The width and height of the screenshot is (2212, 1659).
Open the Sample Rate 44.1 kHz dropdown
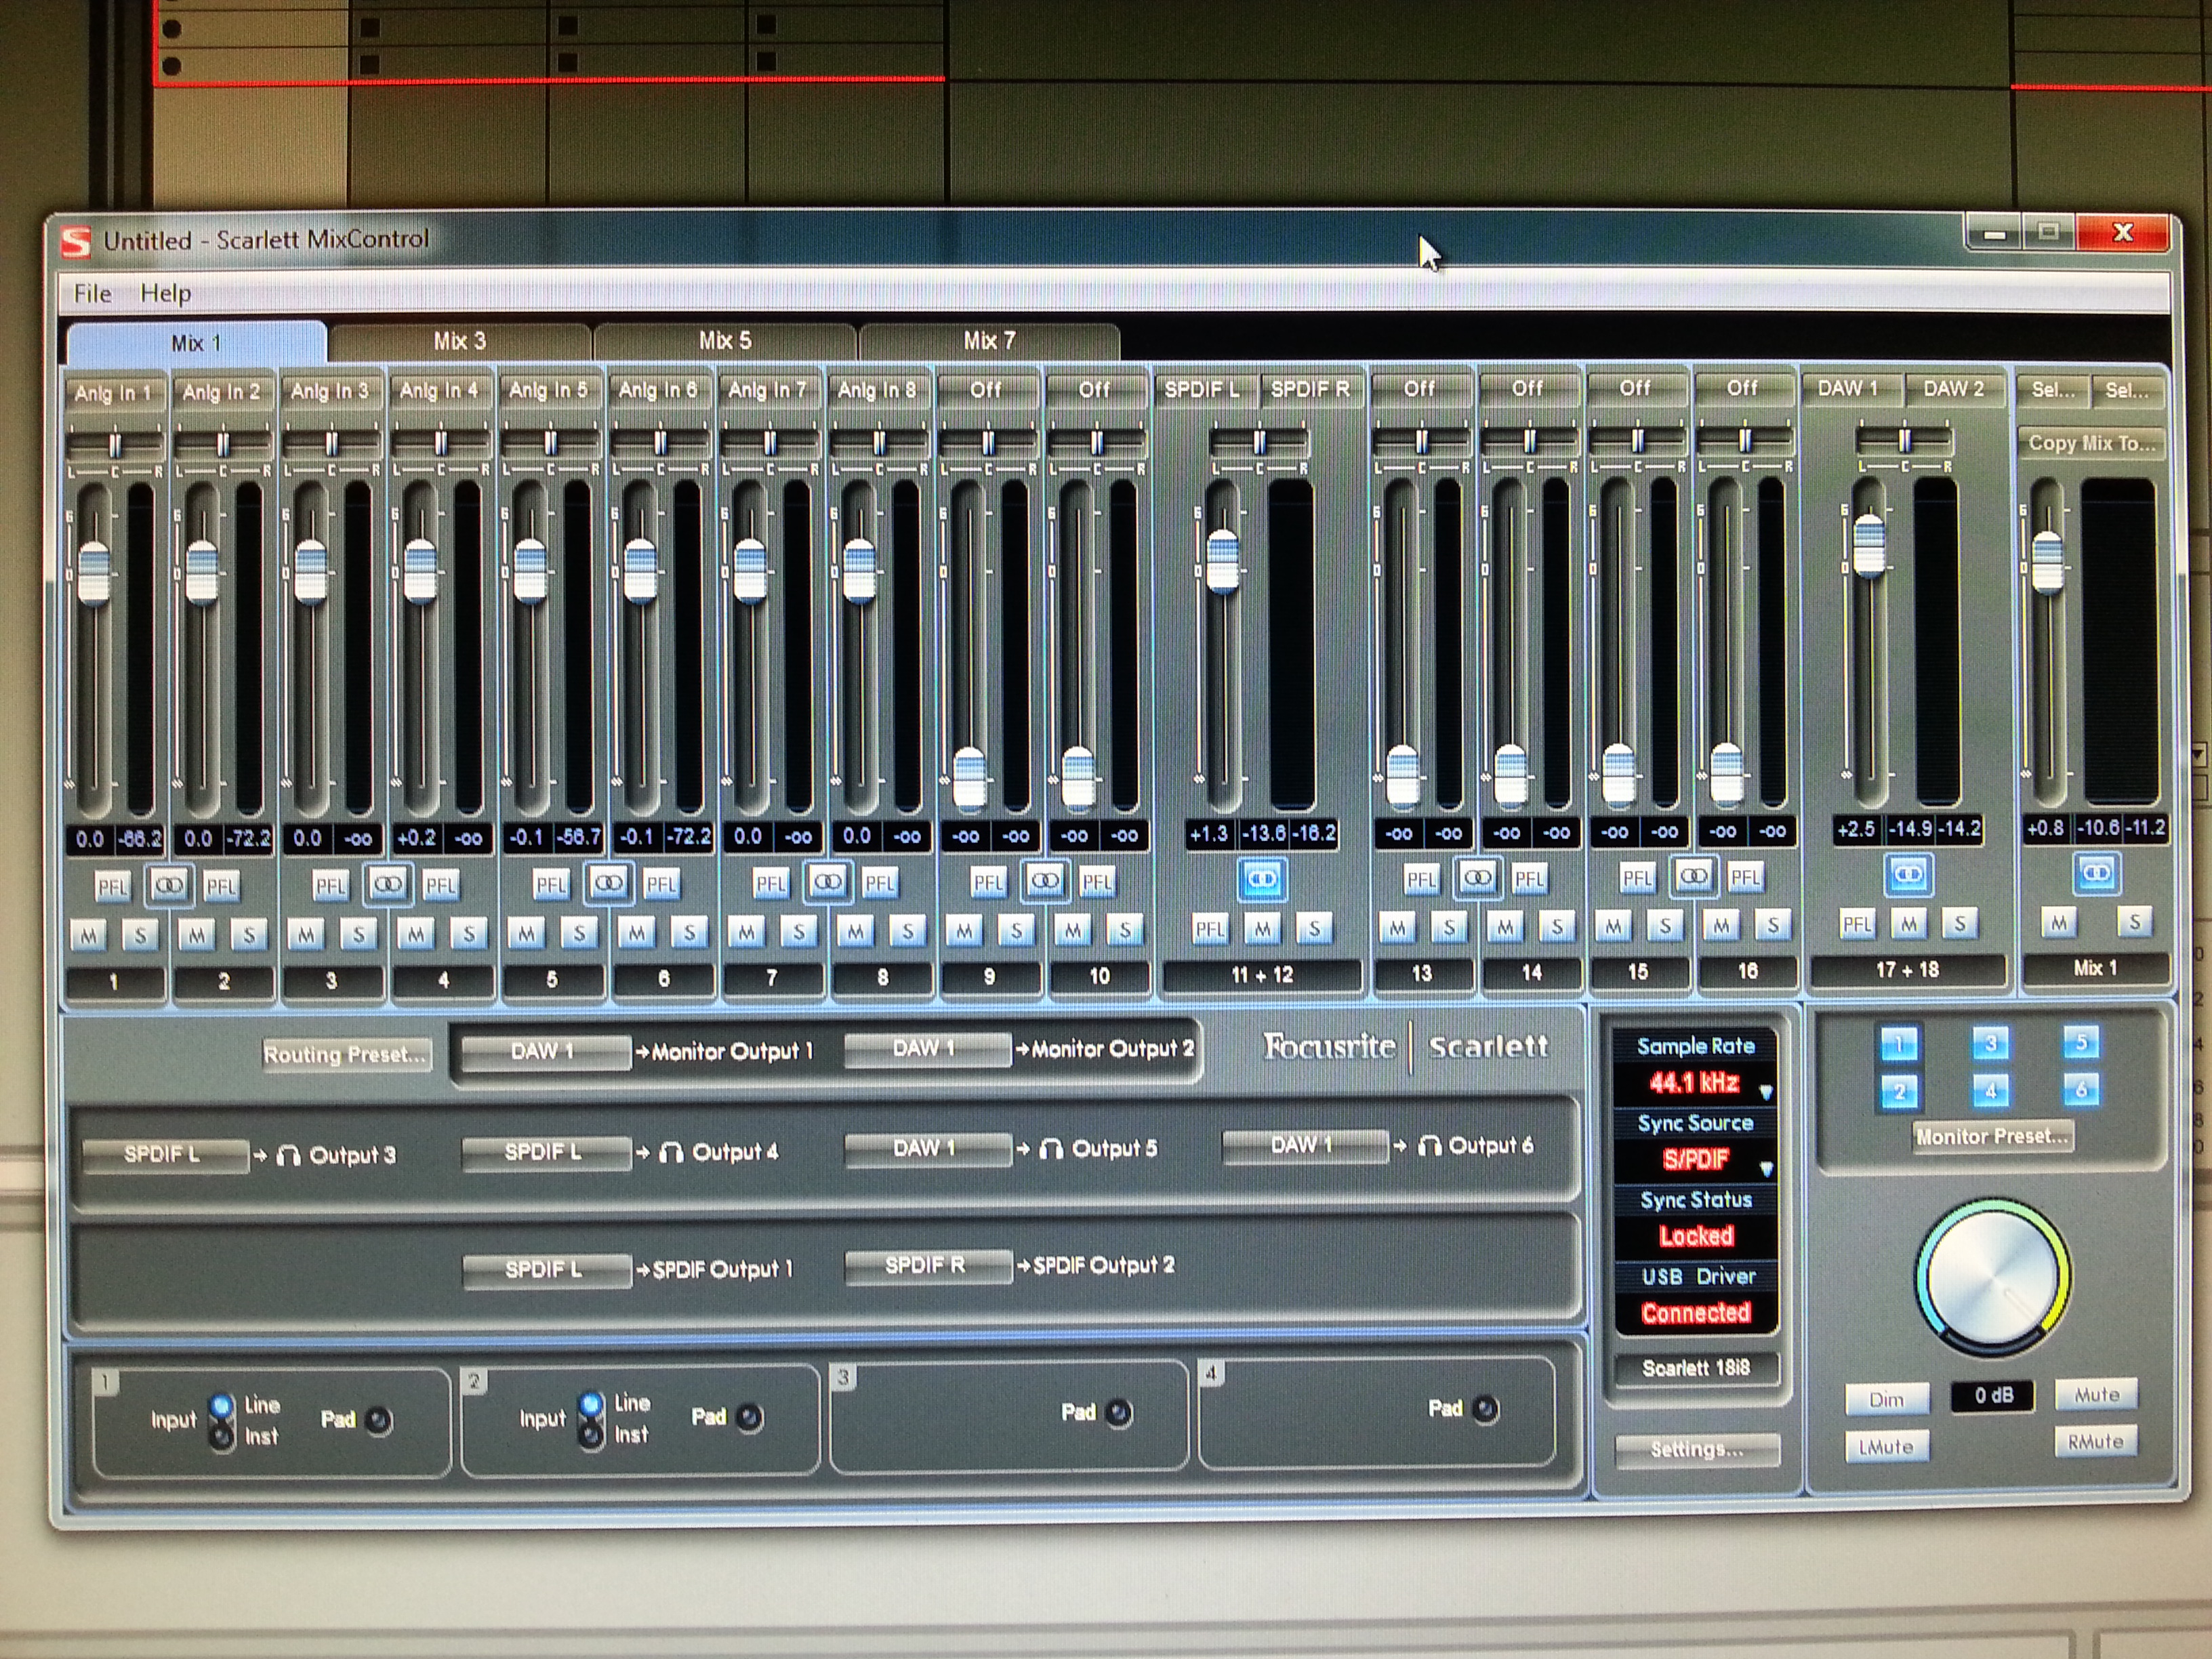click(1697, 1083)
